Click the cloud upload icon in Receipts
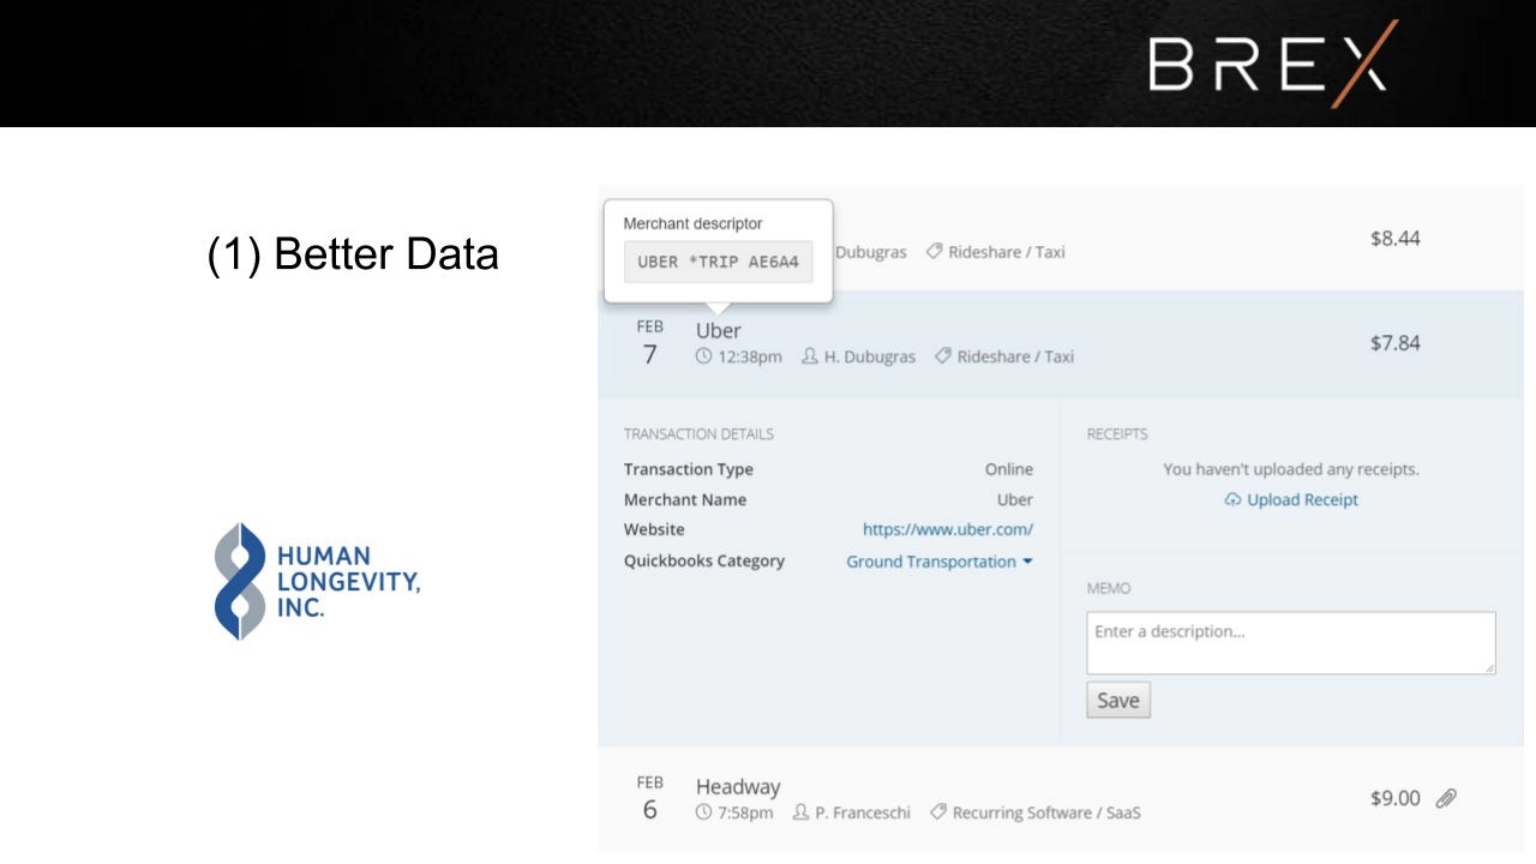The width and height of the screenshot is (1536, 864). click(x=1233, y=499)
